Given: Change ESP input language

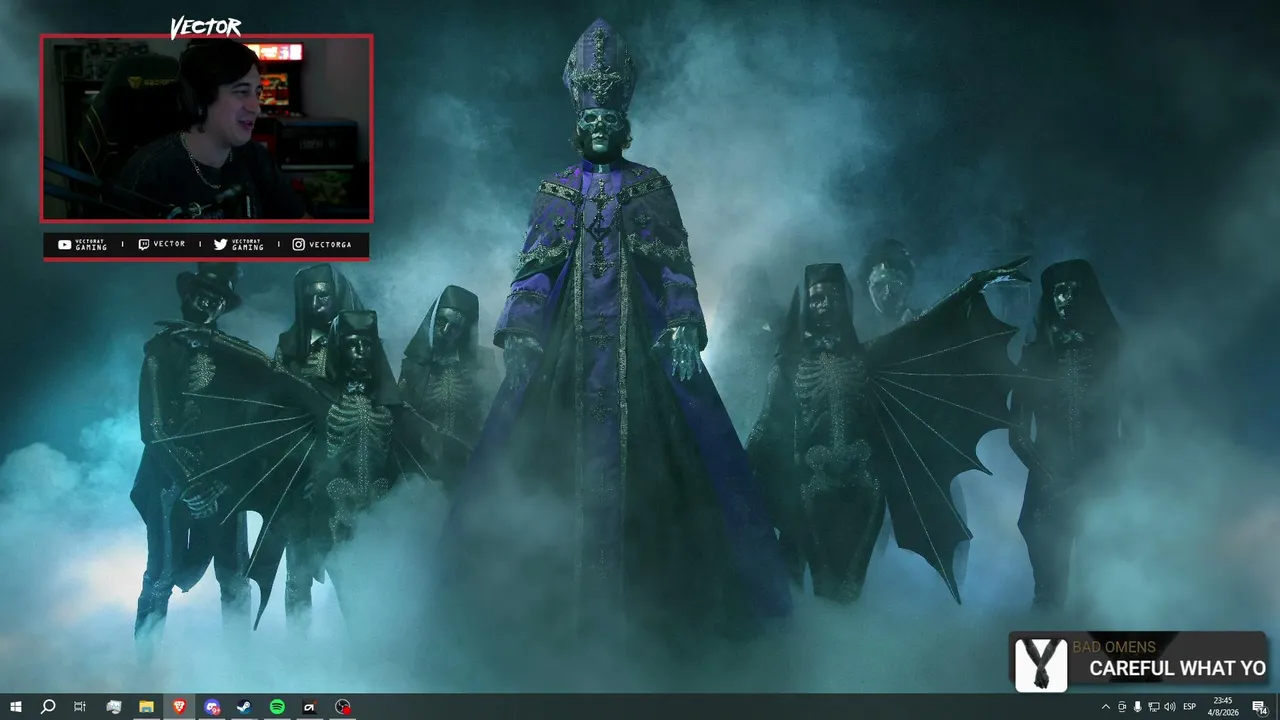Looking at the screenshot, I should point(1190,707).
